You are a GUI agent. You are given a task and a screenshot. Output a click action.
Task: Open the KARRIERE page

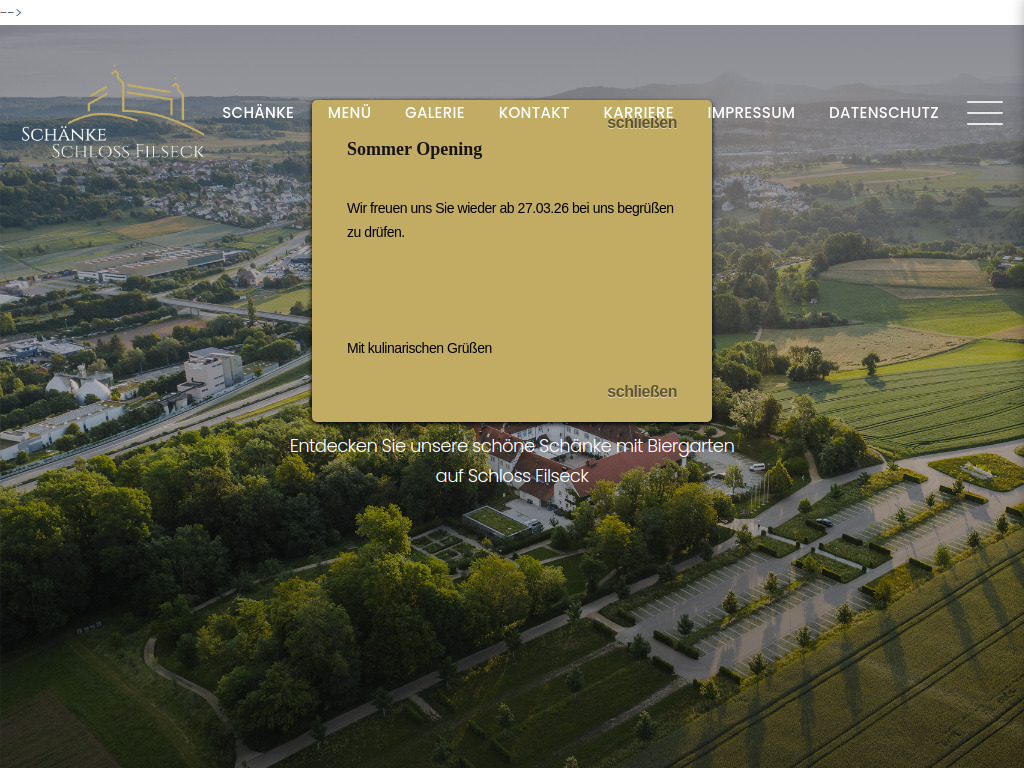[x=638, y=113]
